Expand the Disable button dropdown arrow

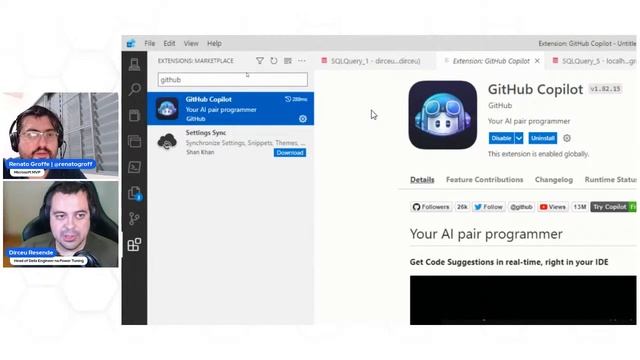pos(519,138)
